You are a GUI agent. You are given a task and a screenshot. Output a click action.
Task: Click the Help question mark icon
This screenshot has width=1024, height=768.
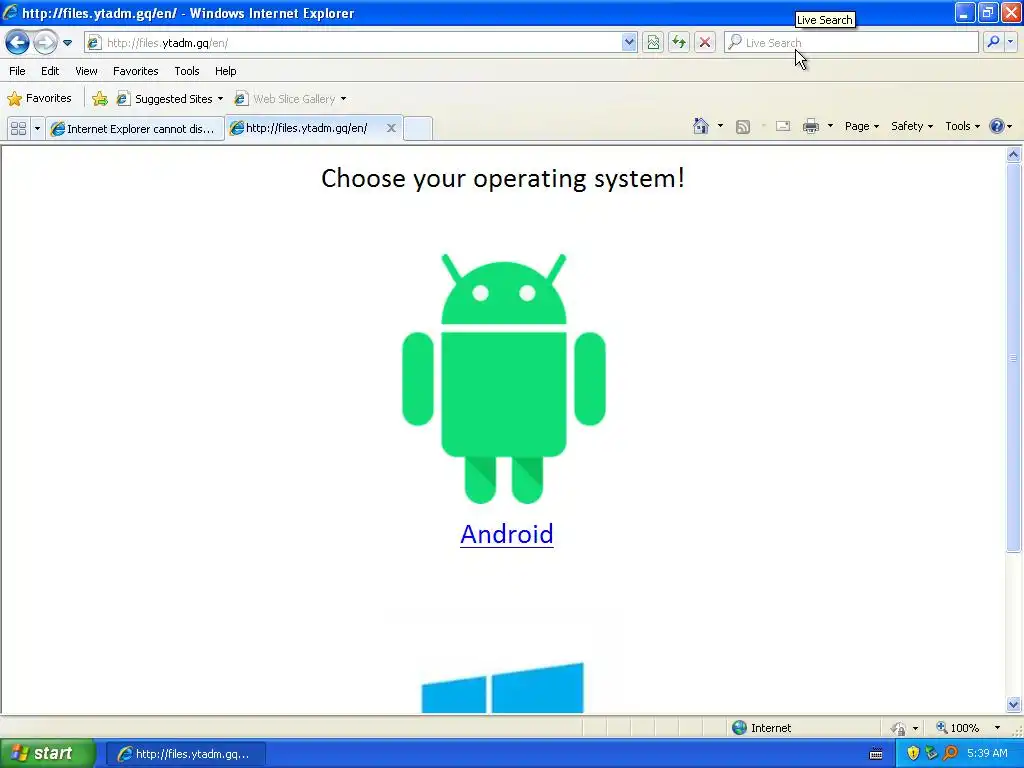[x=997, y=126]
